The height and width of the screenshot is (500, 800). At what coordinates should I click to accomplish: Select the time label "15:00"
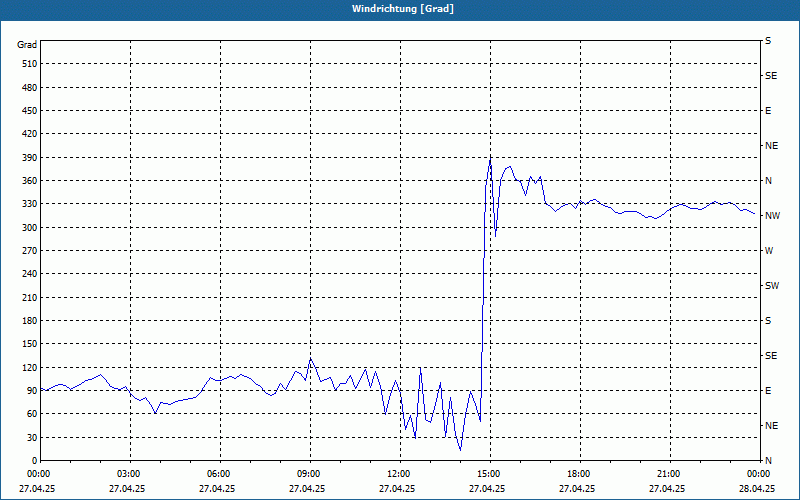(x=487, y=474)
